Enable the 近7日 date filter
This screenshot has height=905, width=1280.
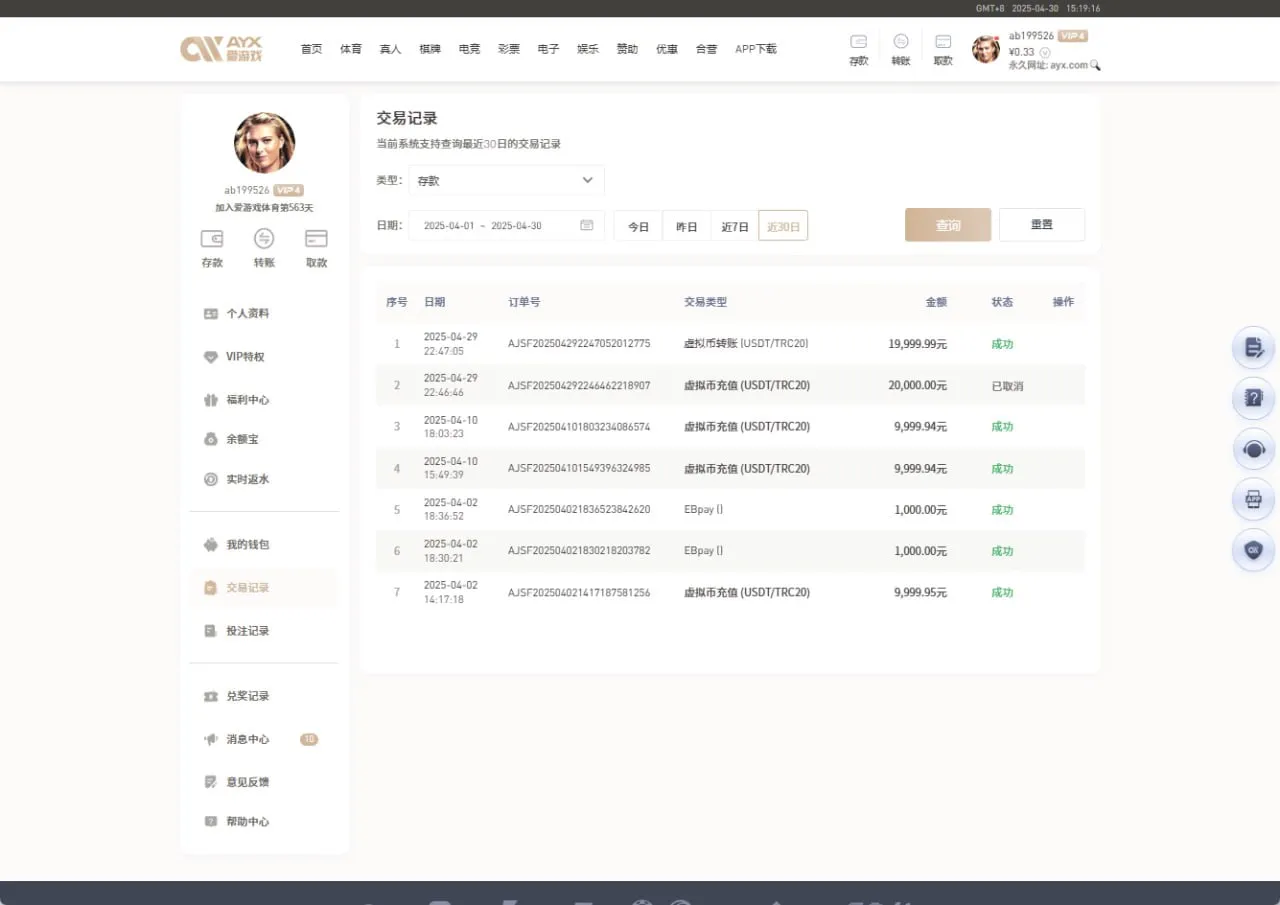click(x=734, y=226)
